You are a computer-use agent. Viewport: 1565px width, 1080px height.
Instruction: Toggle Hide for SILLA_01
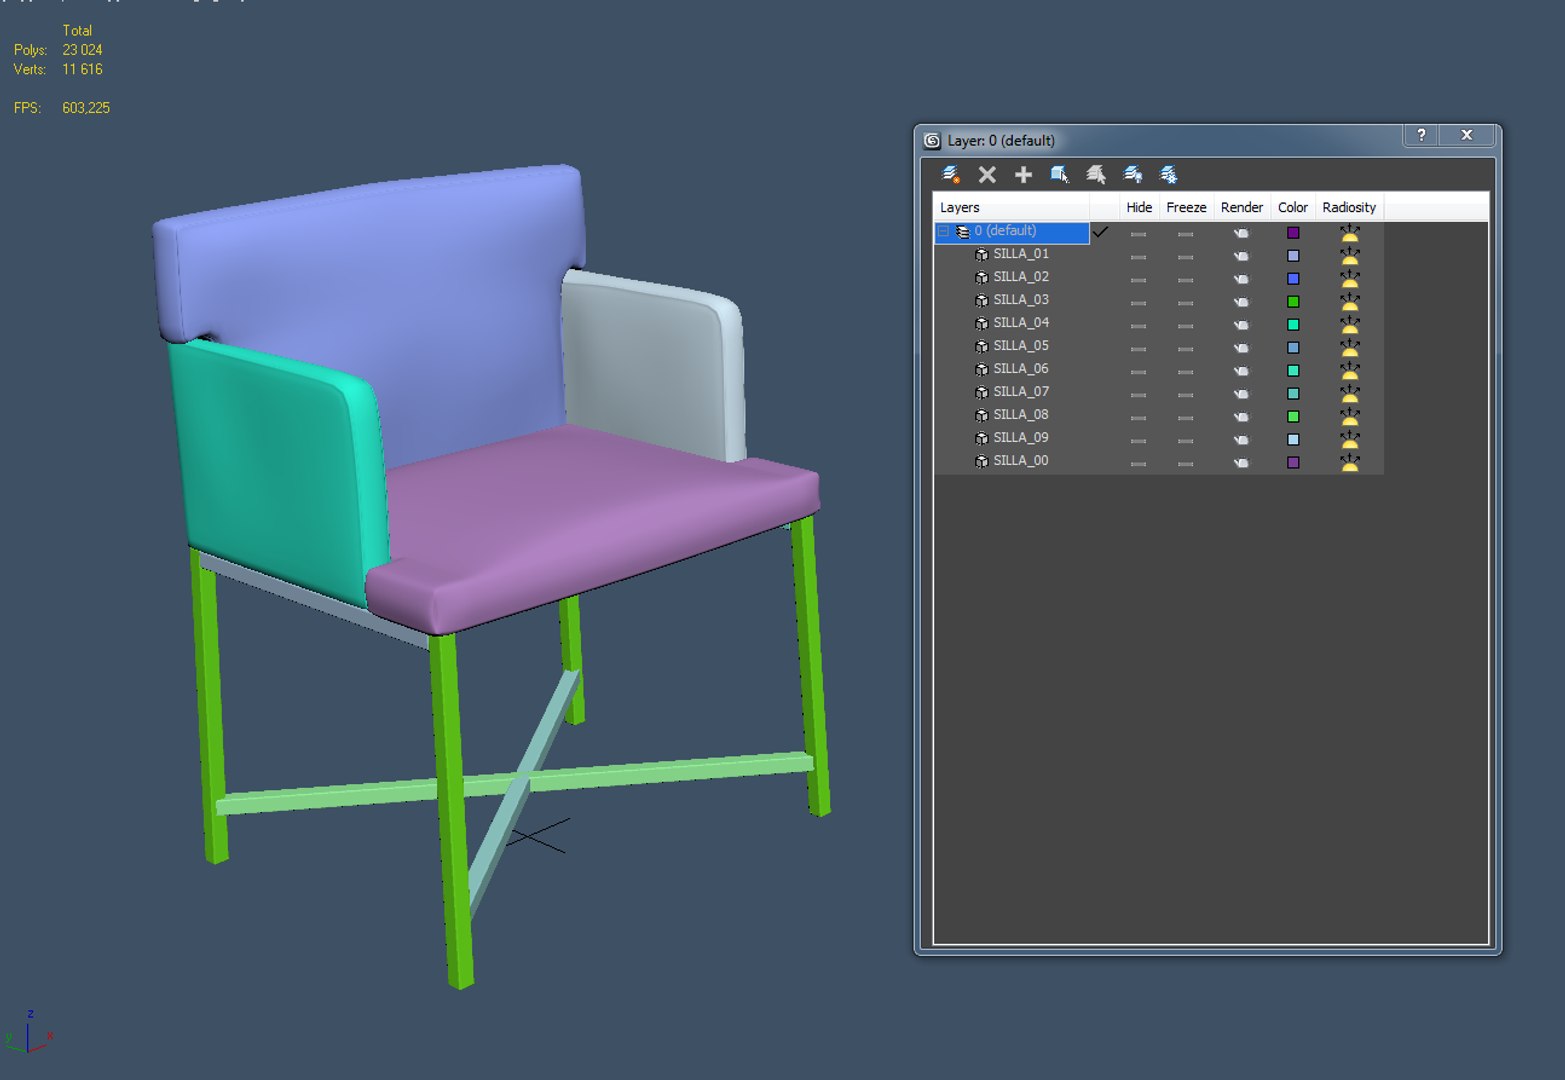tap(1138, 256)
